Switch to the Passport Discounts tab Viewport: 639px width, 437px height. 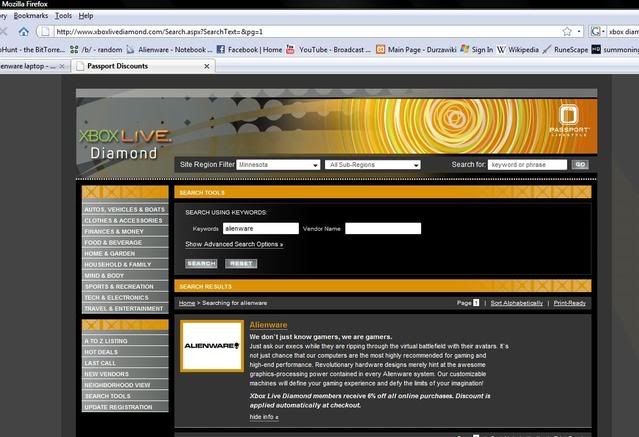click(x=143, y=66)
